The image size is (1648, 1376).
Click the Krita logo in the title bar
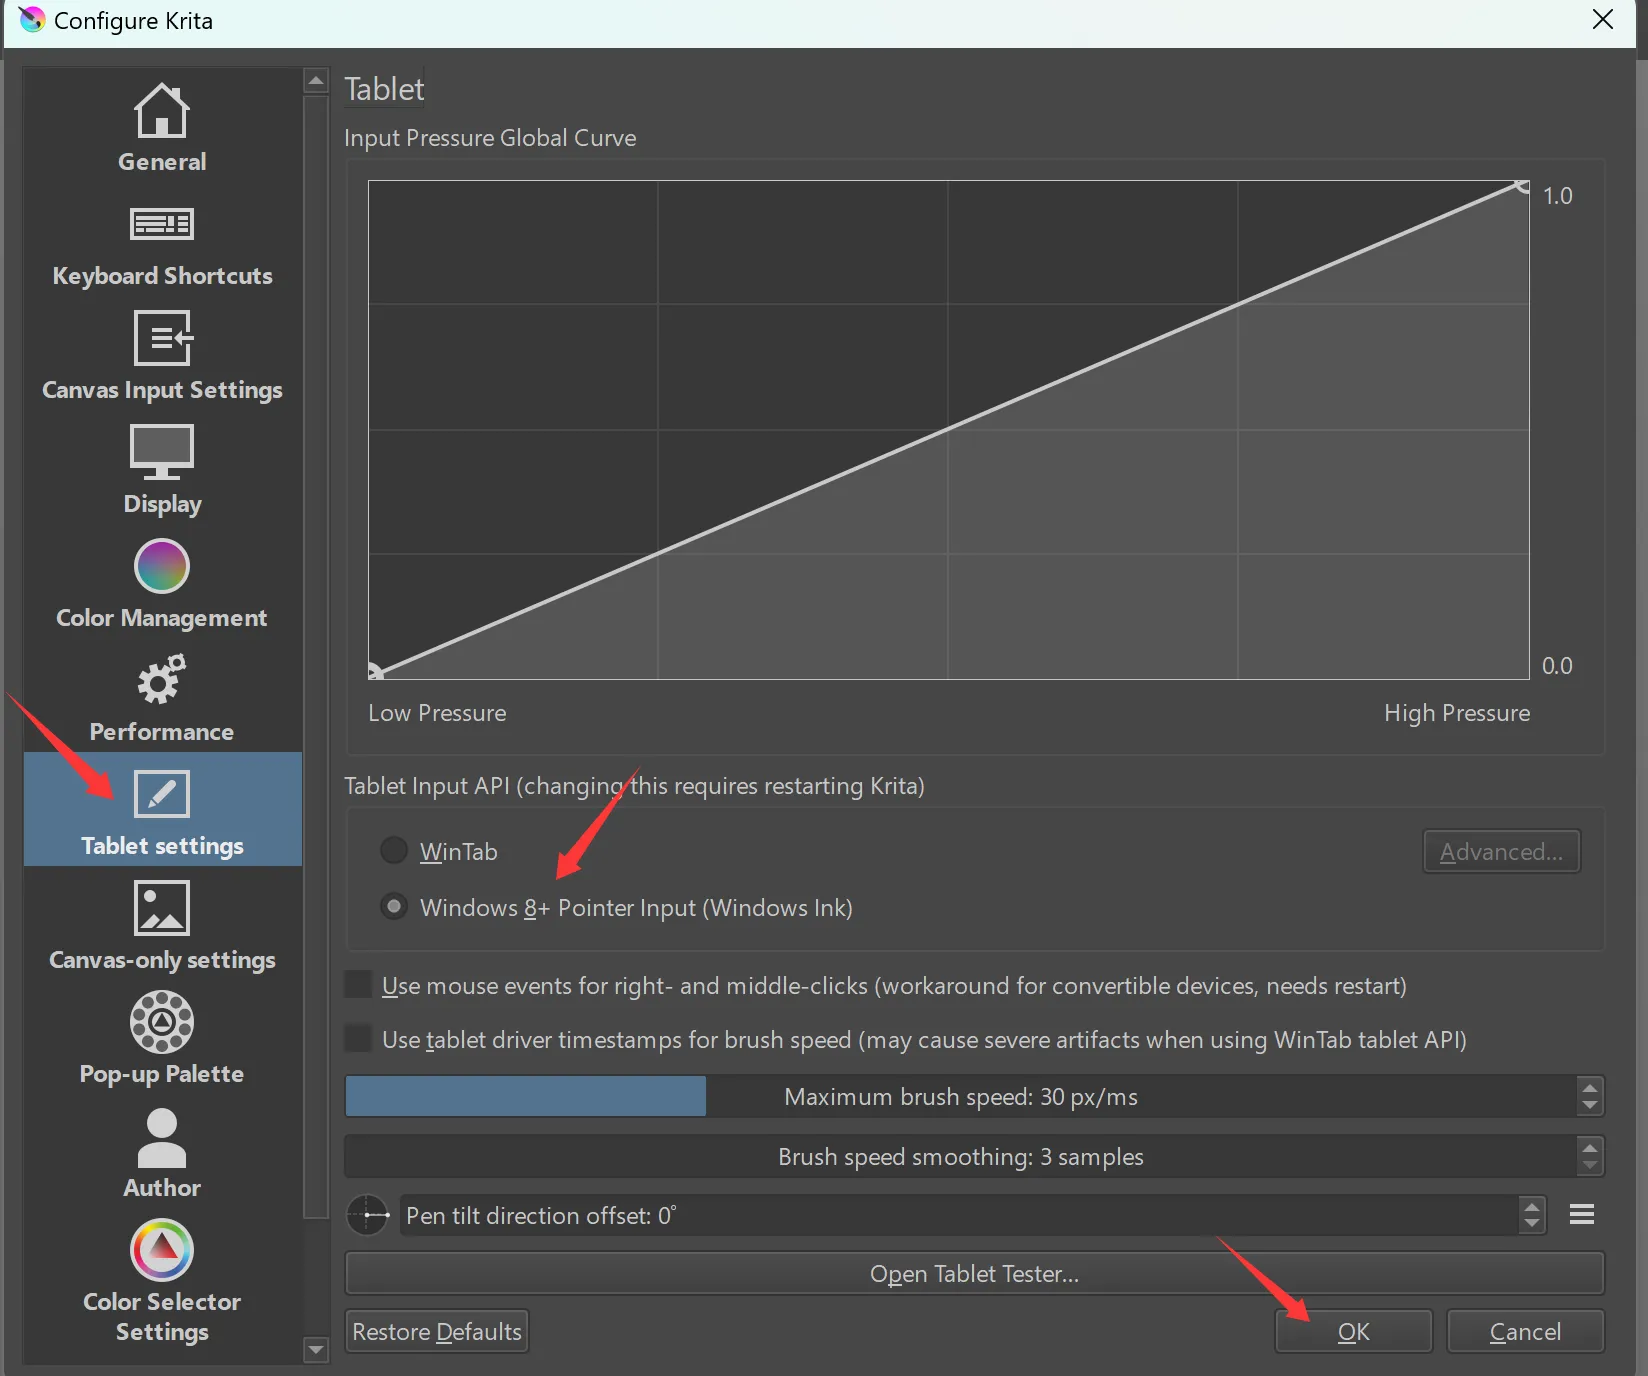pyautogui.click(x=32, y=20)
